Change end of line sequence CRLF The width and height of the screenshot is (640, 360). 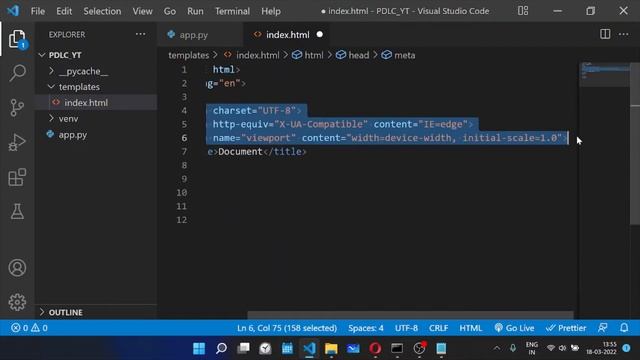[x=438, y=328]
